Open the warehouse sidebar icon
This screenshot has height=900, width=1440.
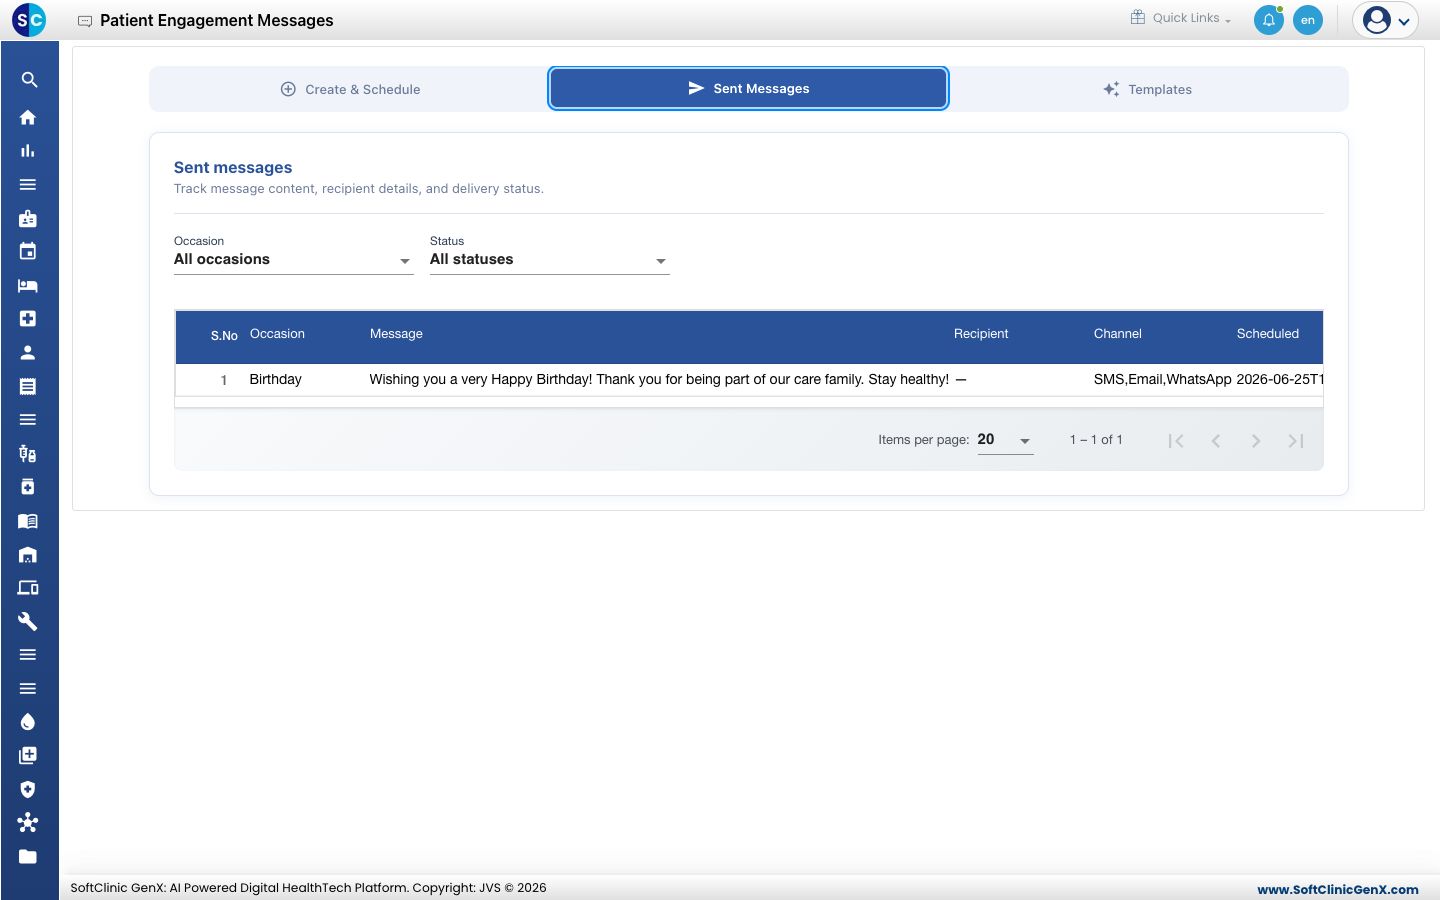pyautogui.click(x=28, y=555)
